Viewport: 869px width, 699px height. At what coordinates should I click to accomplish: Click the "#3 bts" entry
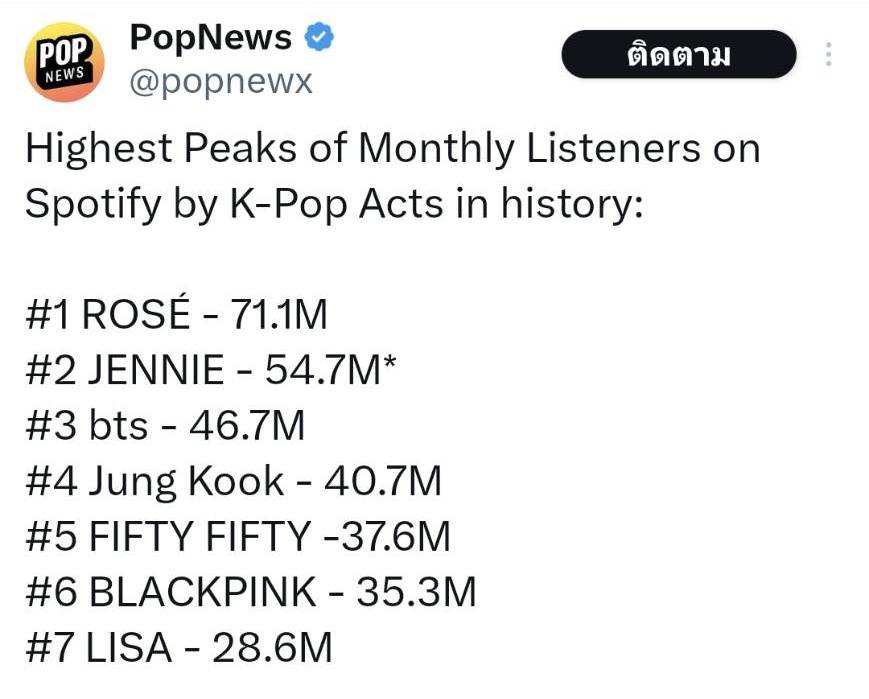point(86,427)
